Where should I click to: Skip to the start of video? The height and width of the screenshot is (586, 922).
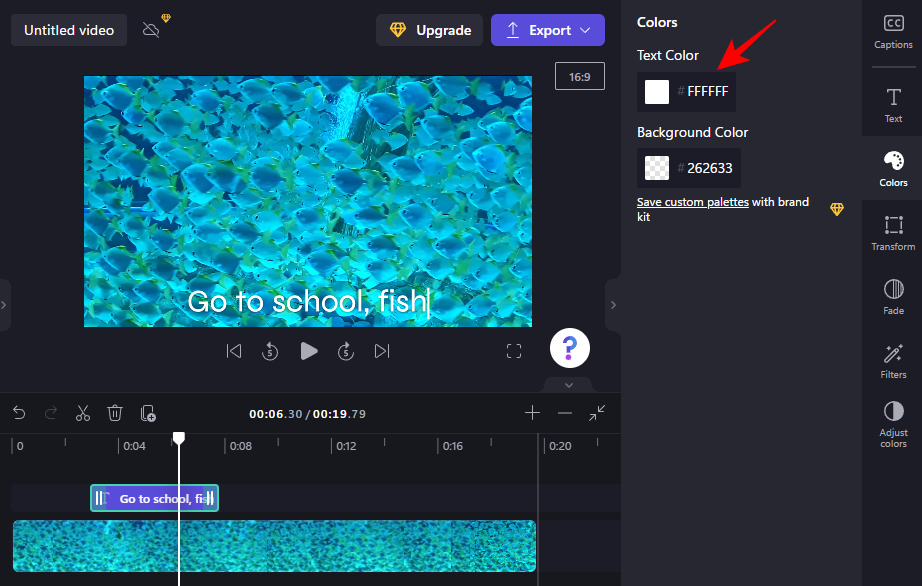234,351
